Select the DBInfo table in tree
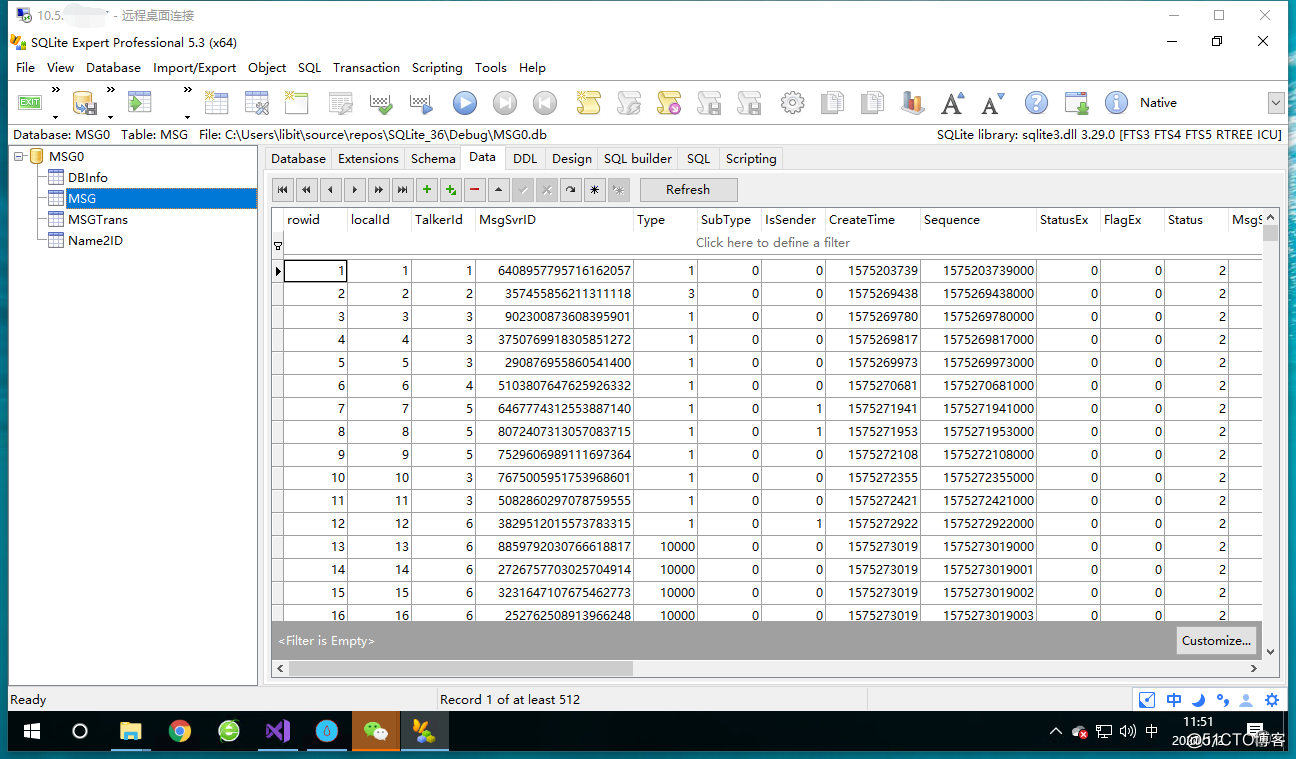The height and width of the screenshot is (759, 1296). (88, 177)
